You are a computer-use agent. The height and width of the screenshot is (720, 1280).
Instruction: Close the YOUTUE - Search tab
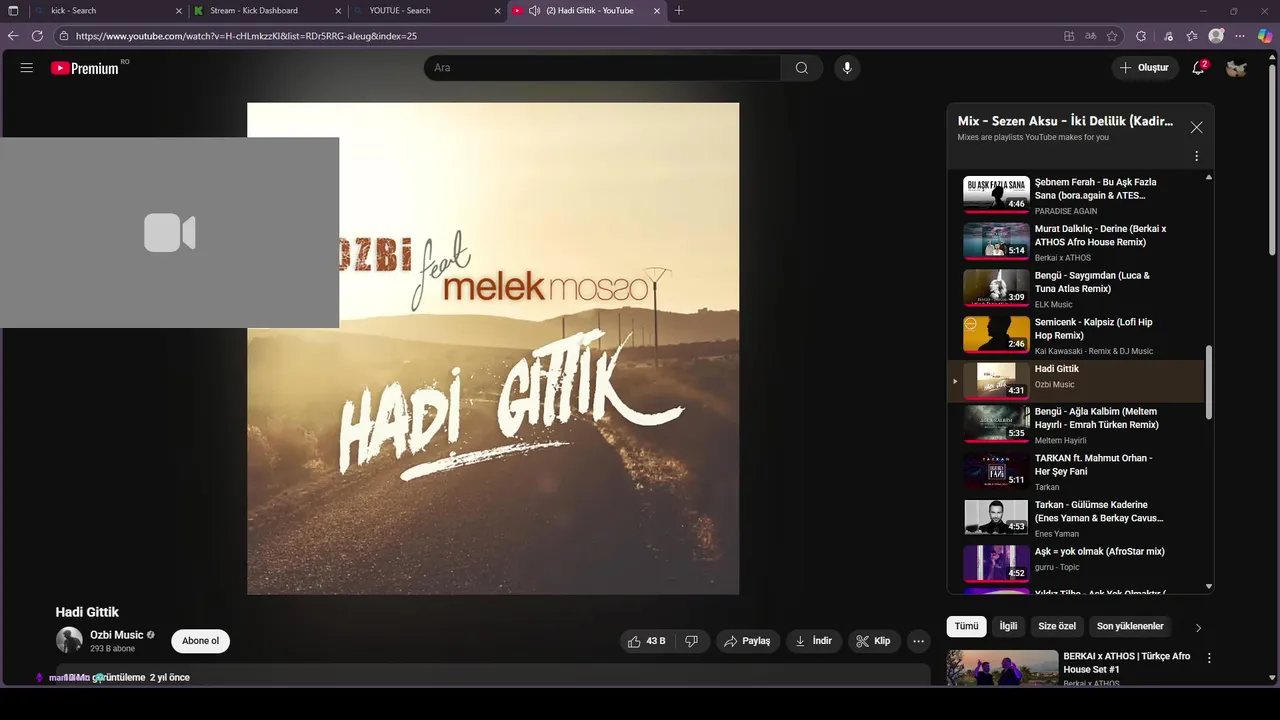pyautogui.click(x=498, y=10)
